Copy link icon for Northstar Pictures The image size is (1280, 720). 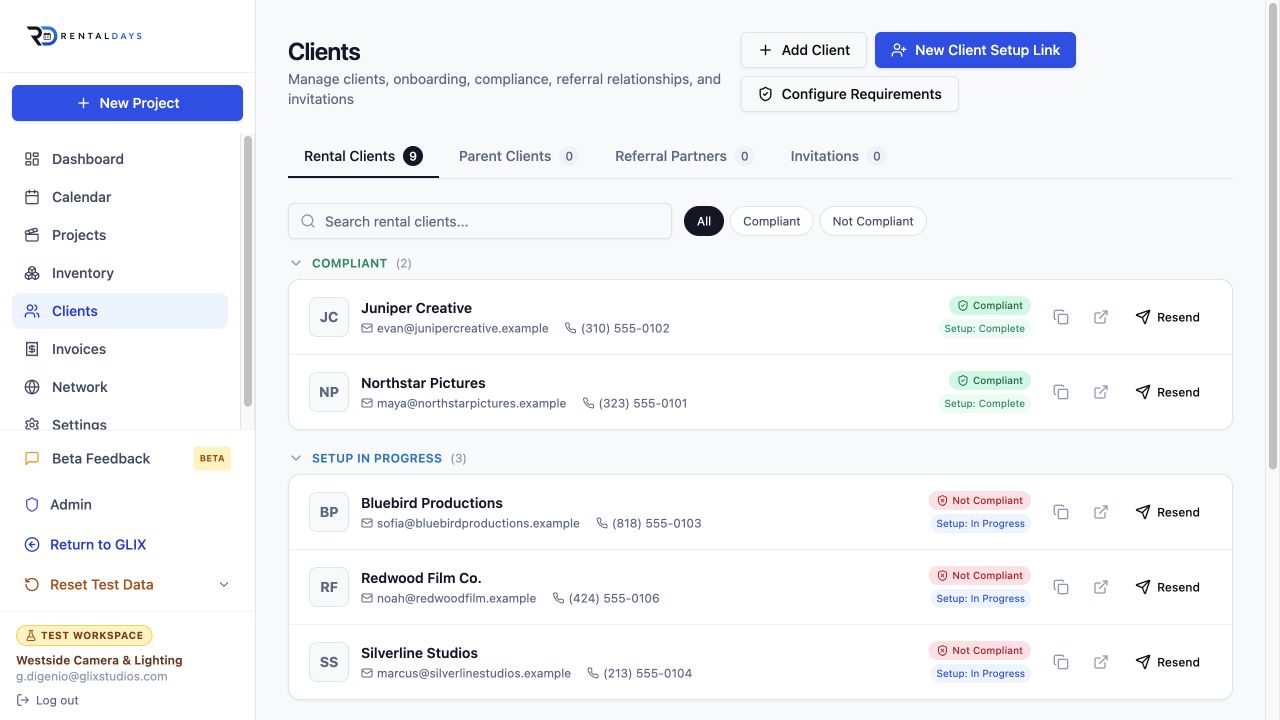coord(1061,392)
